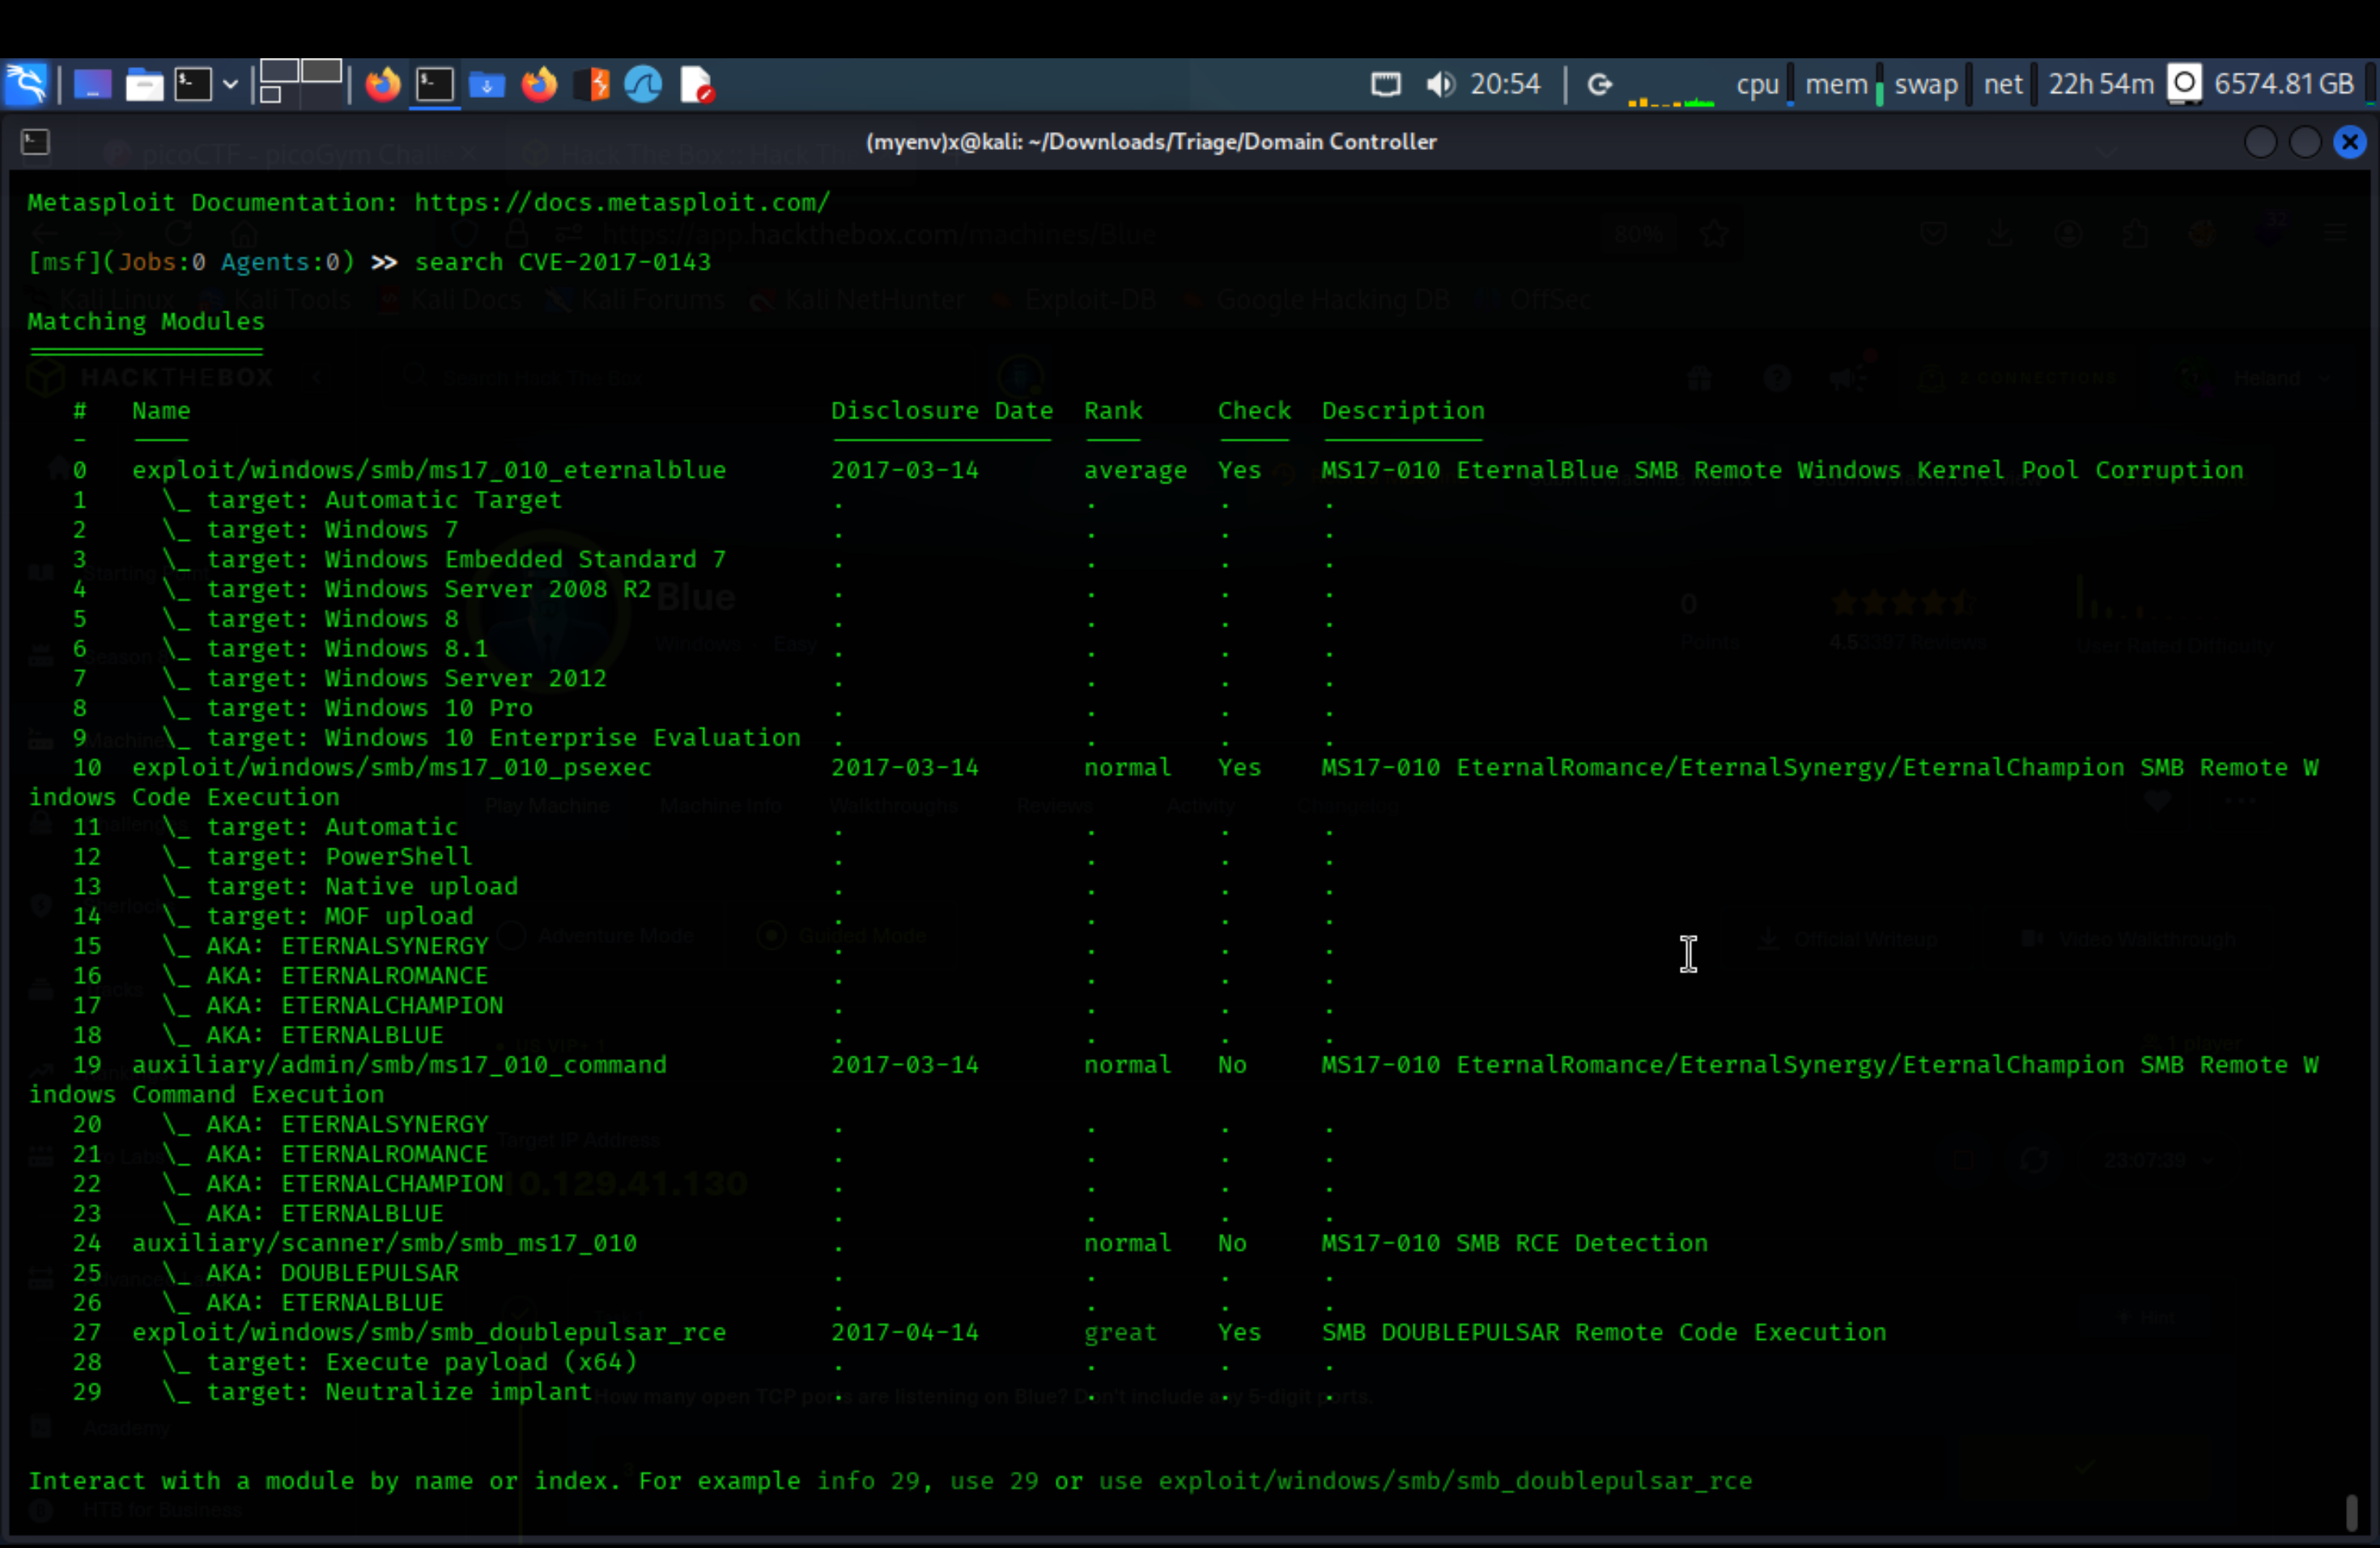Screen dimensions: 2380x1548
Task: Click the search CVE-2017-0143 command text
Action: [563, 262]
